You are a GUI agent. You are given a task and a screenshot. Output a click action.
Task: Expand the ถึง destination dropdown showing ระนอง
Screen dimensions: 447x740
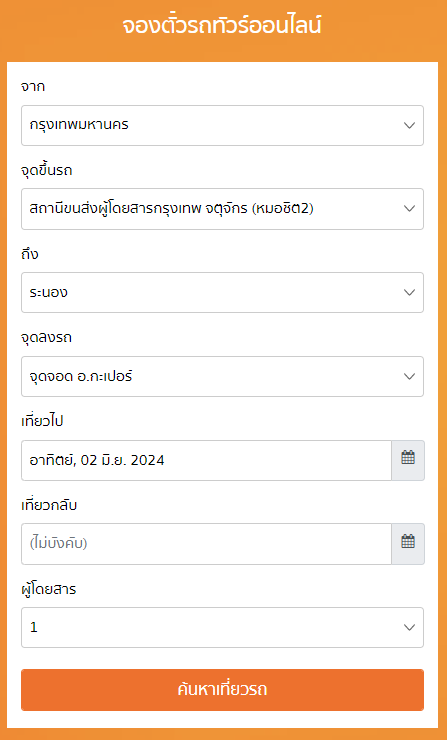tap(222, 293)
